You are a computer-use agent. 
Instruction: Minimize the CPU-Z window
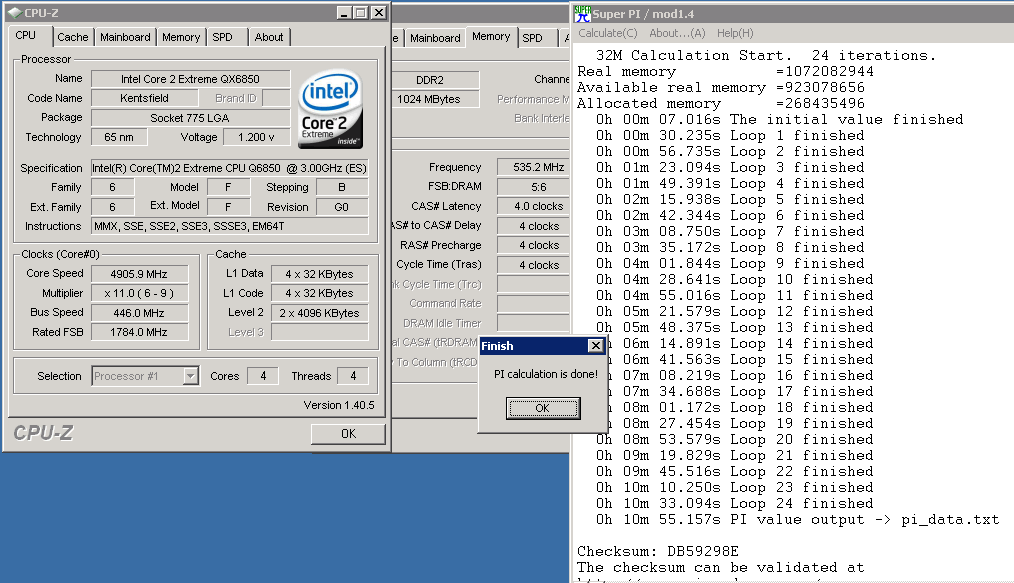pyautogui.click(x=344, y=12)
